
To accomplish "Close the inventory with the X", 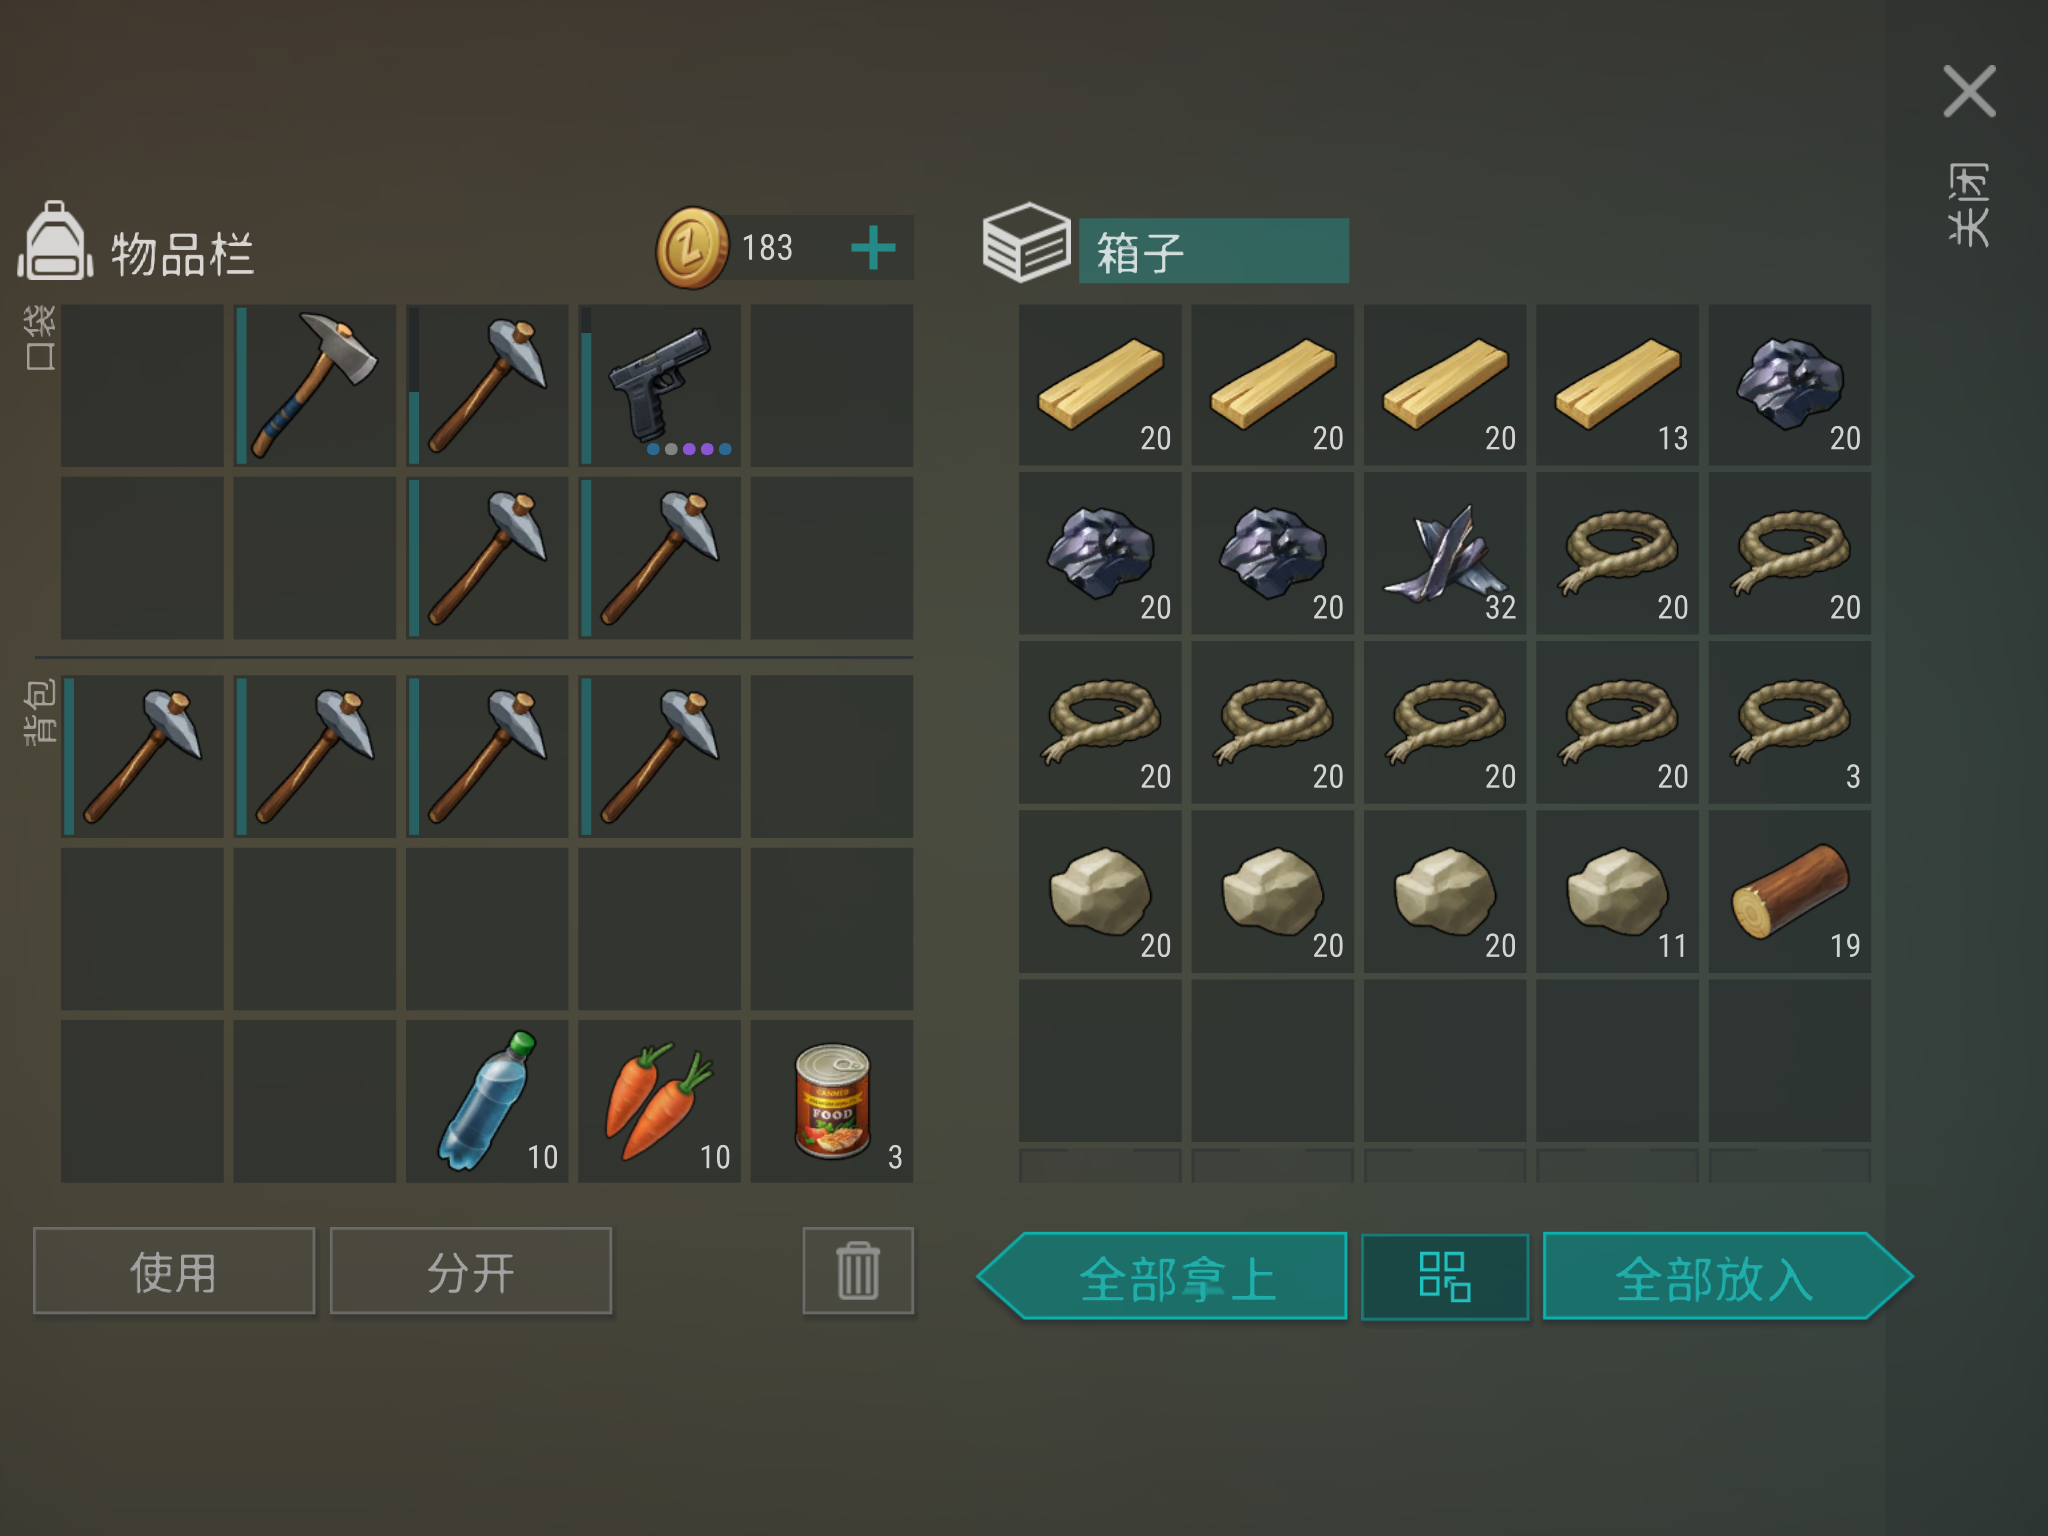I will tap(1969, 91).
